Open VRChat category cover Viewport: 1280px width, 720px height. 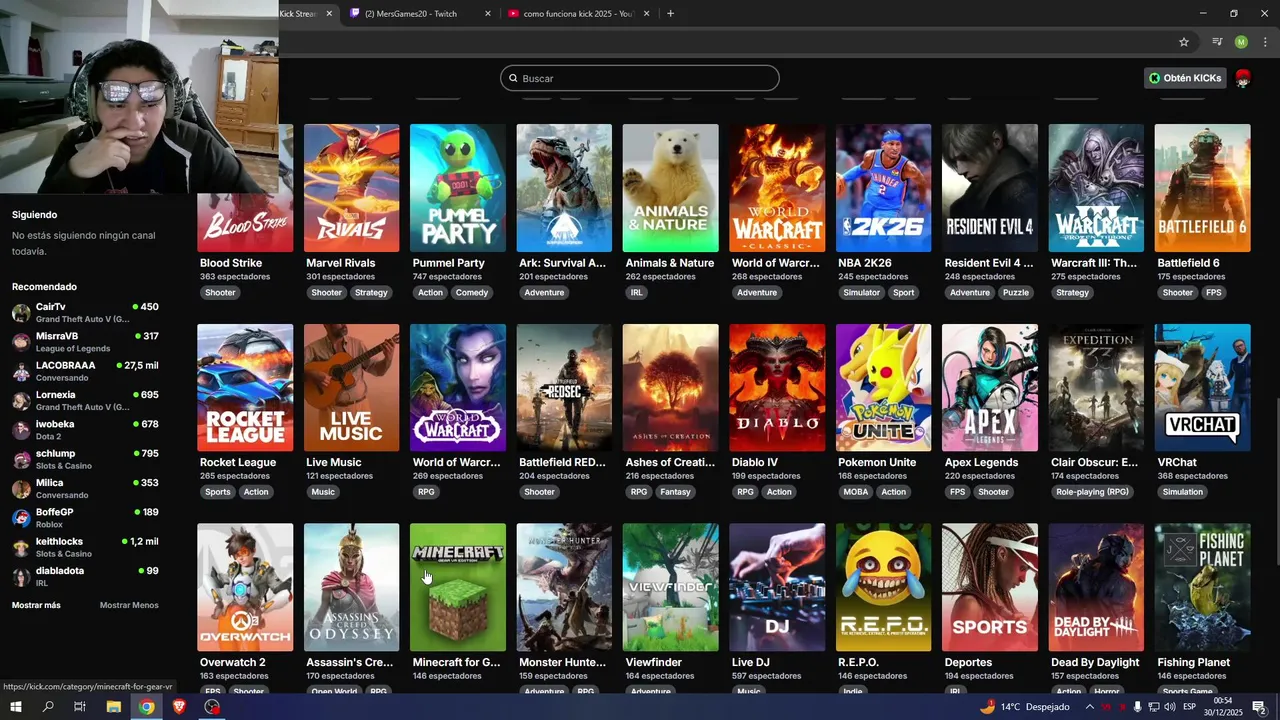[1202, 388]
